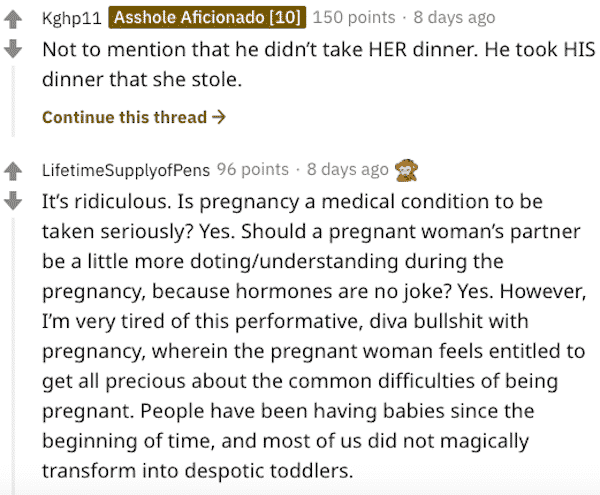
Task: Click the text 'dinner that she stole.'
Action: (142, 80)
